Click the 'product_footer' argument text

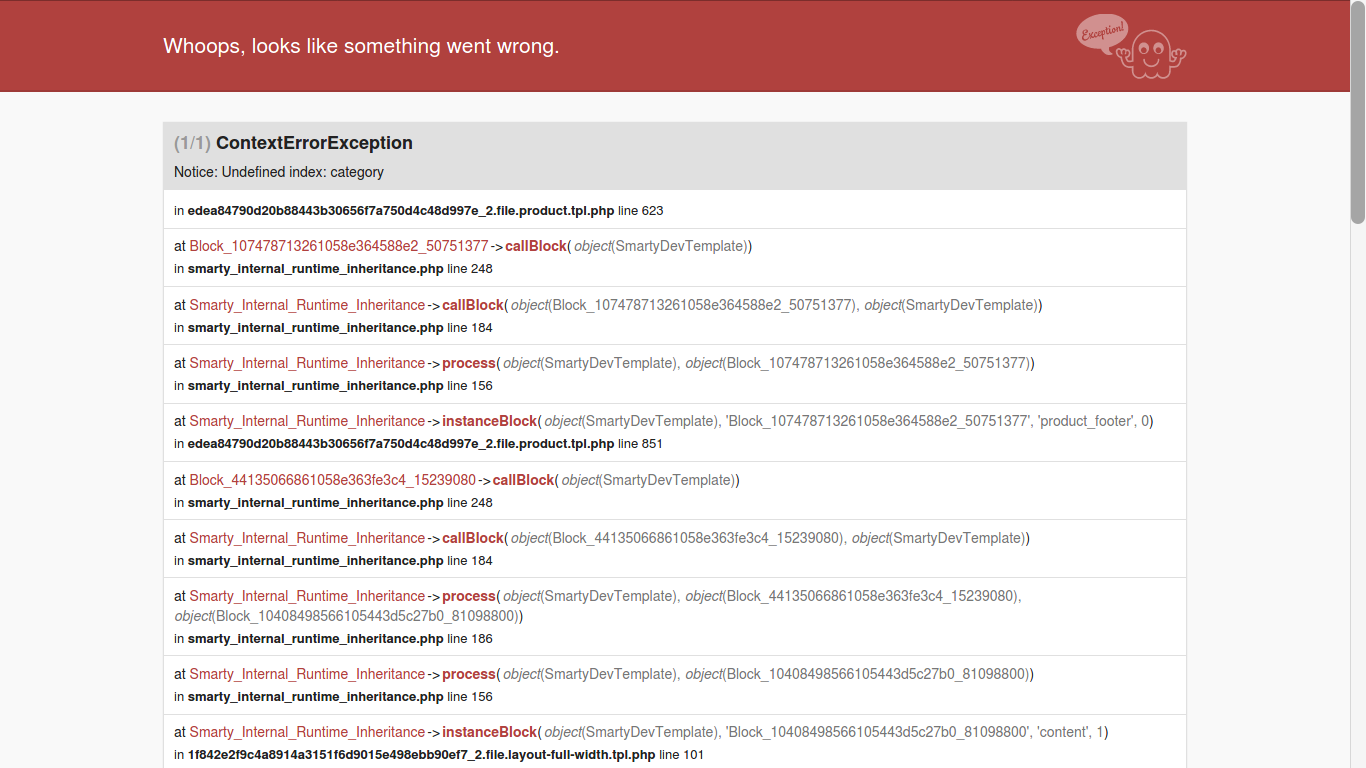click(1086, 421)
